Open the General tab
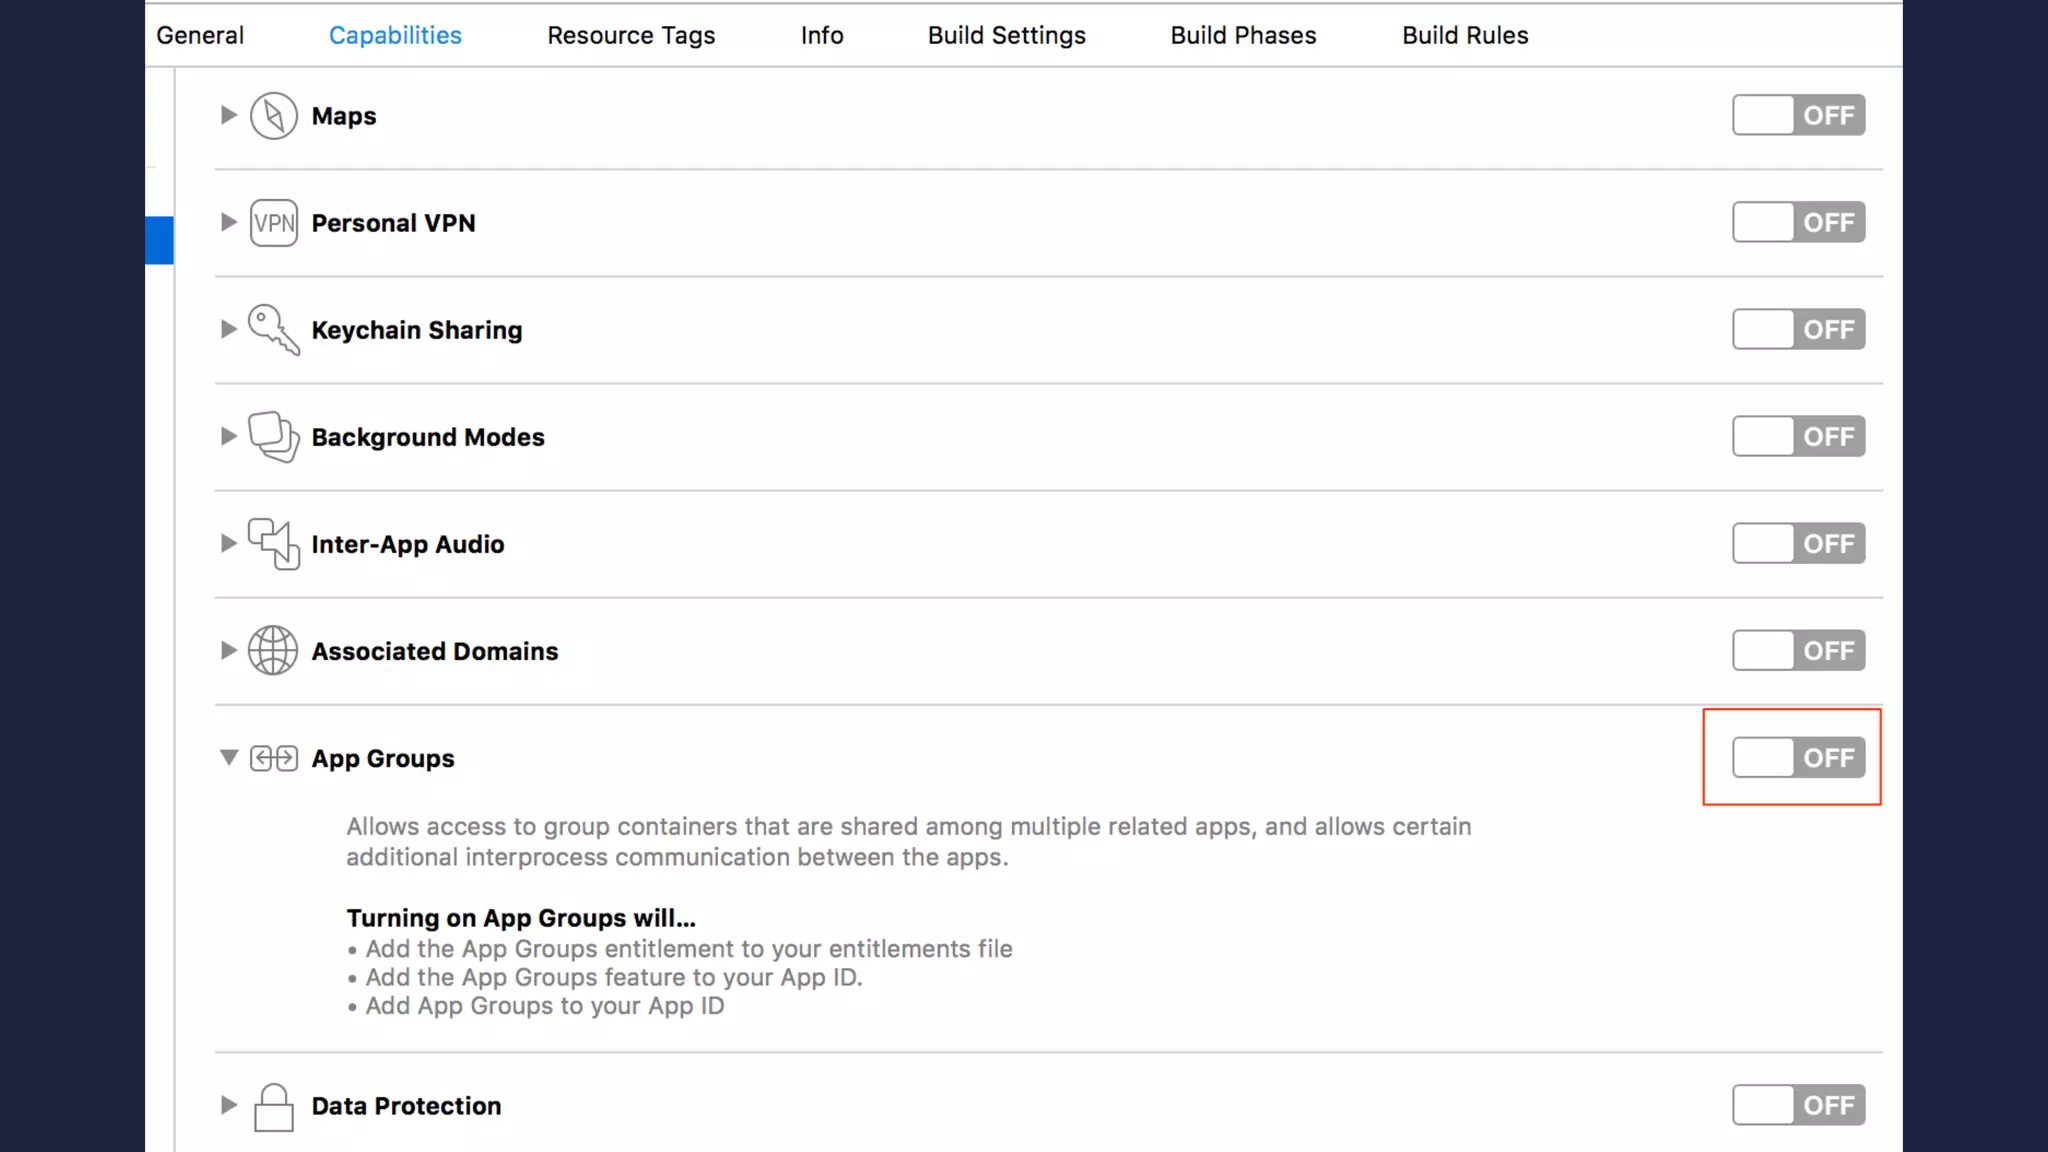The height and width of the screenshot is (1152, 2048). click(200, 36)
